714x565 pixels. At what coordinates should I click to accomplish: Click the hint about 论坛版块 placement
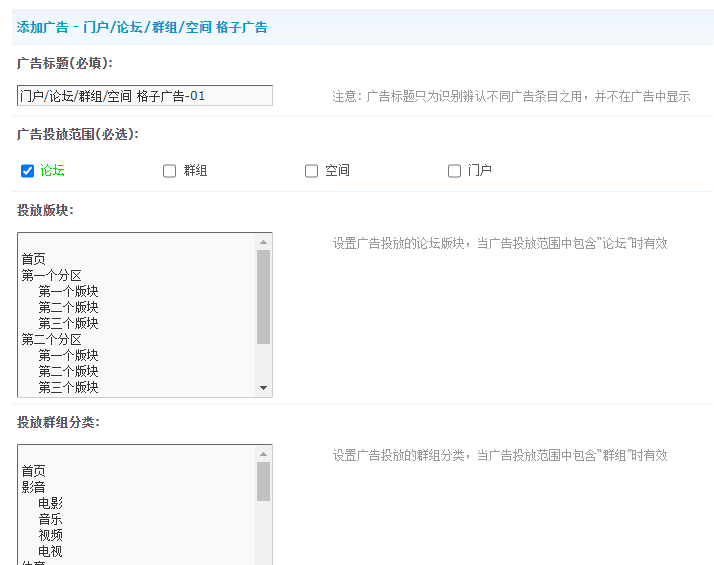[x=500, y=244]
